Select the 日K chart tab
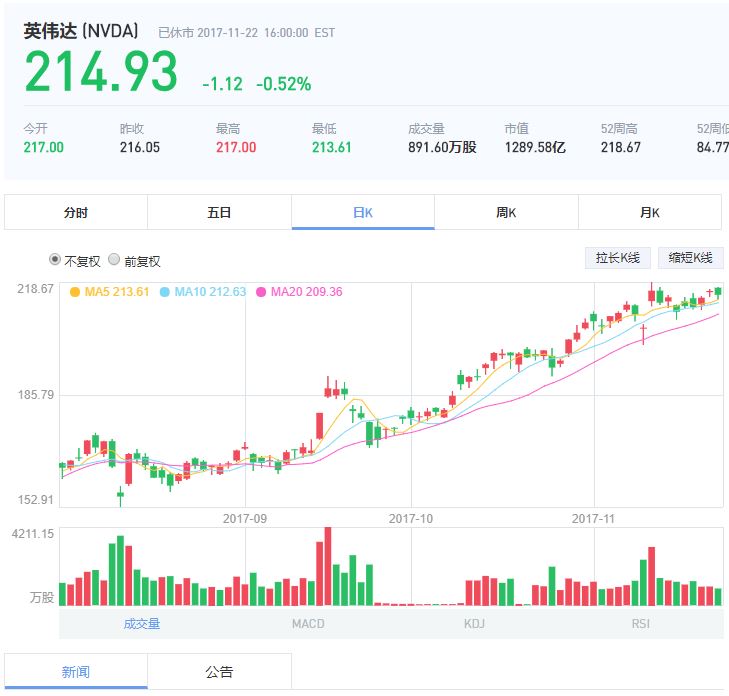The image size is (729, 696). click(363, 212)
